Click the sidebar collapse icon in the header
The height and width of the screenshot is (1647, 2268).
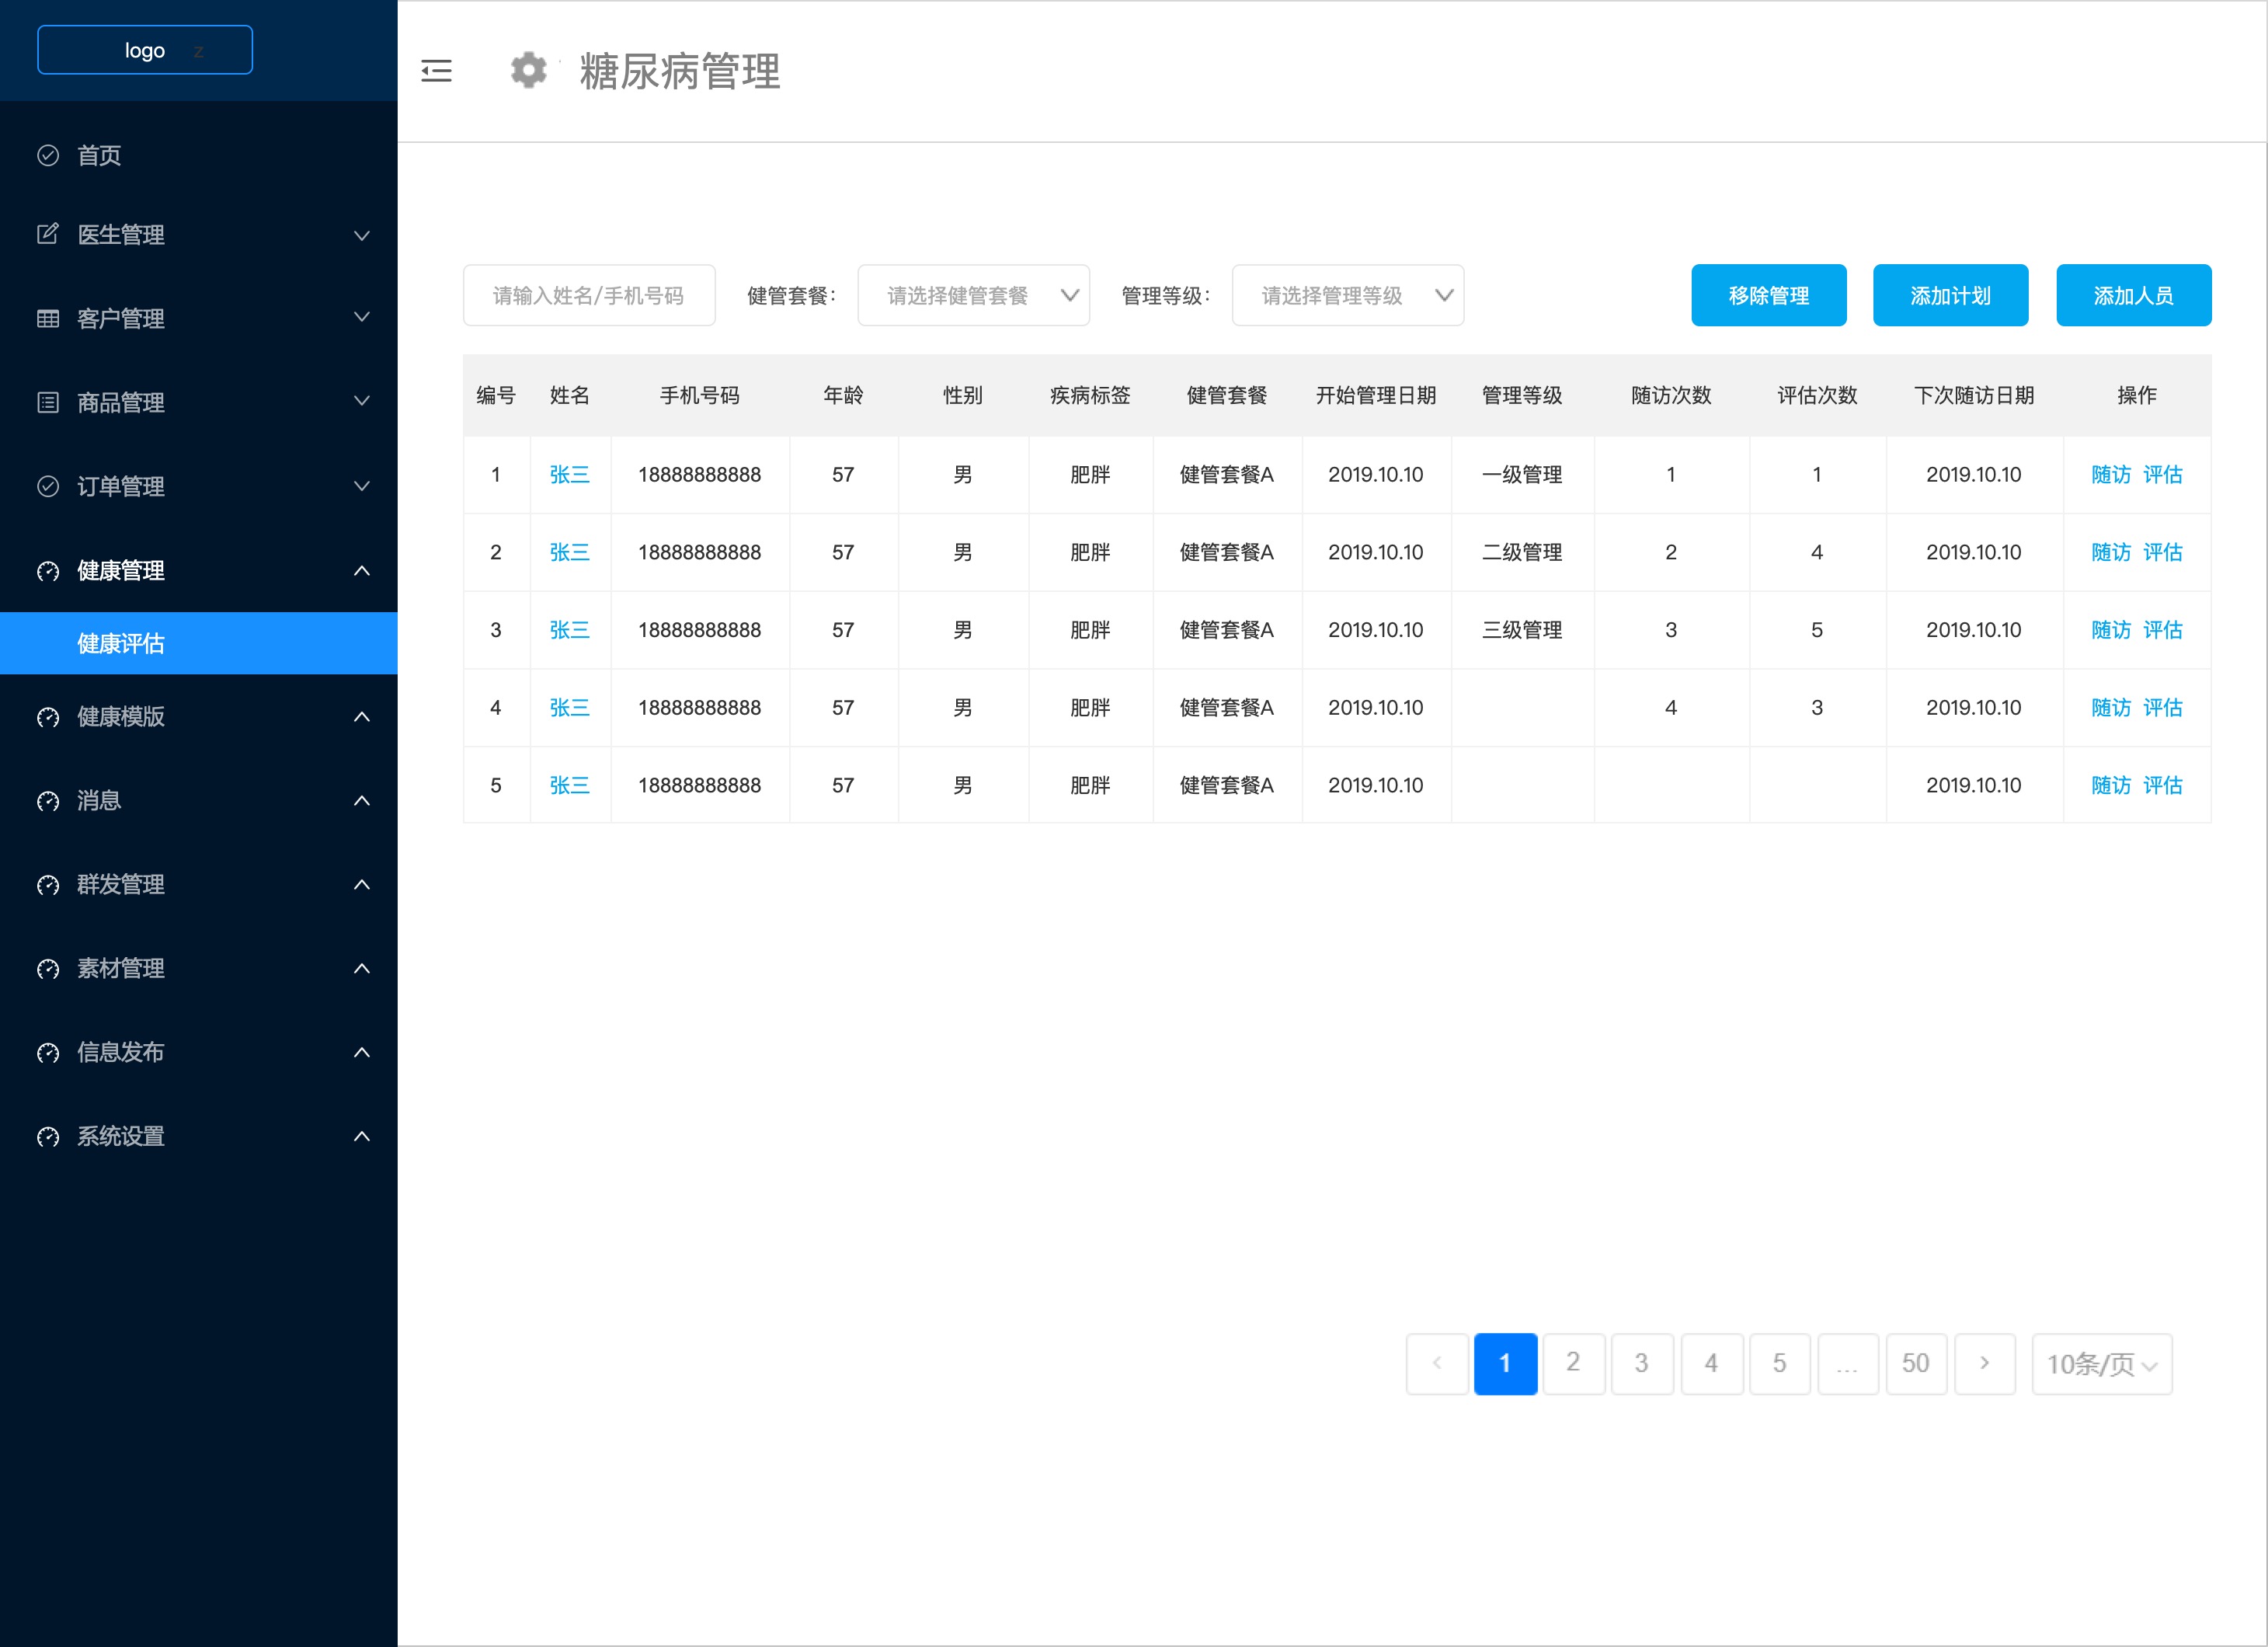pyautogui.click(x=436, y=71)
